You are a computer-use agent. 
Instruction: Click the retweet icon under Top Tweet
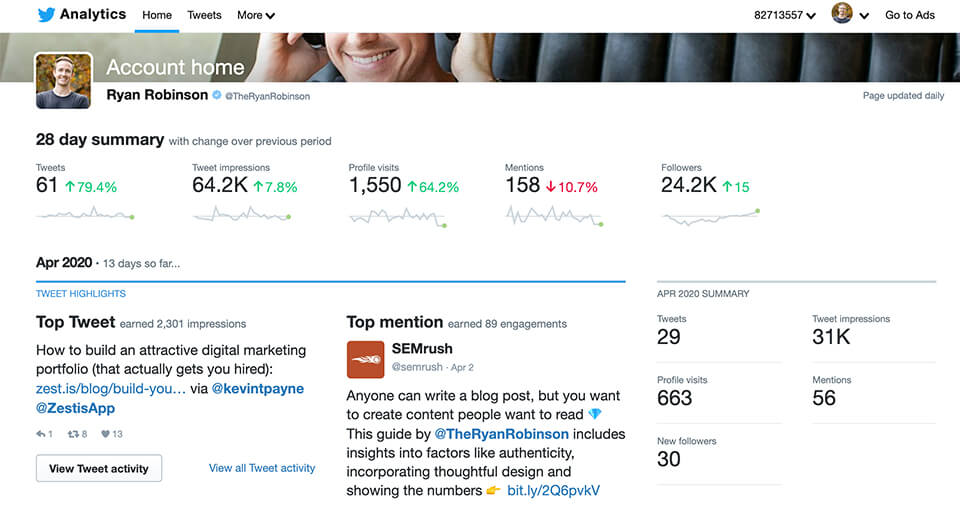[x=73, y=434]
